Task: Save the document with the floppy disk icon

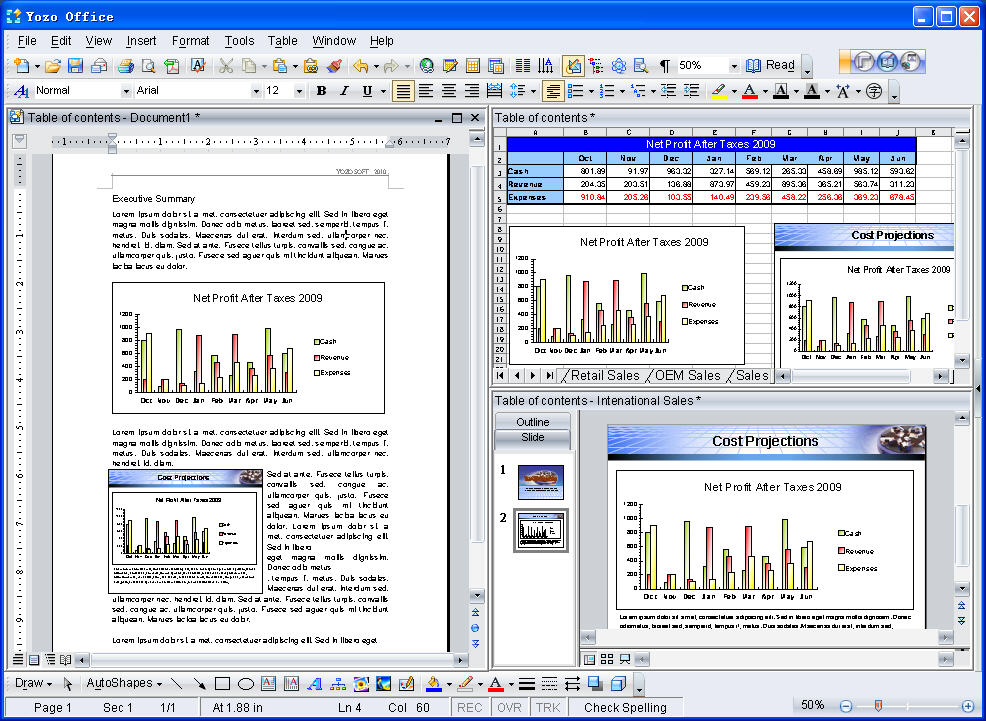Action: (x=75, y=65)
